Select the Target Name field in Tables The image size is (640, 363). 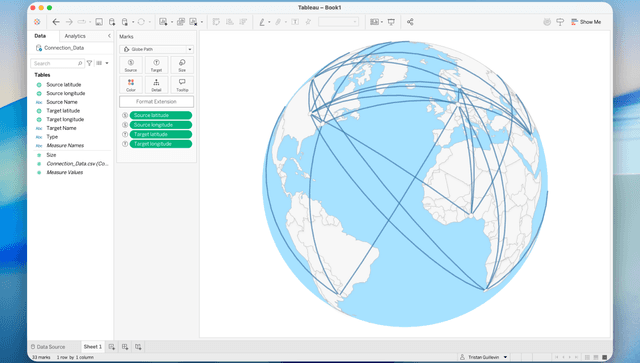61,128
